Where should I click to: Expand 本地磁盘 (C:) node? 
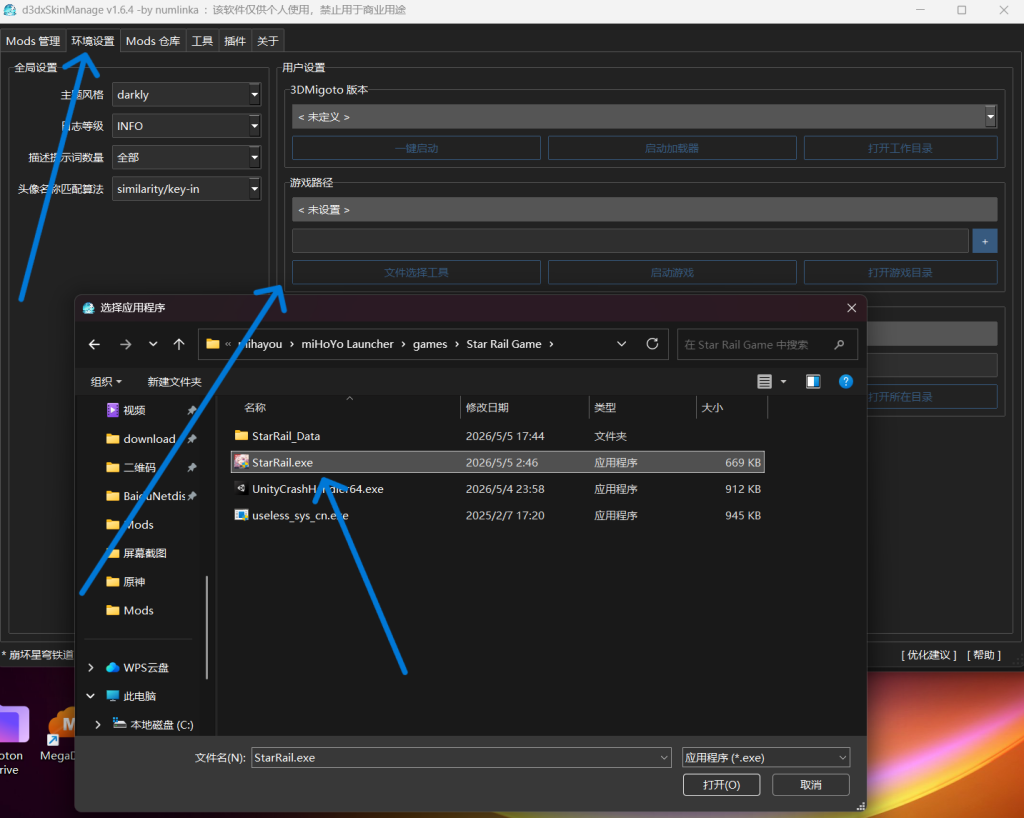tap(98, 725)
